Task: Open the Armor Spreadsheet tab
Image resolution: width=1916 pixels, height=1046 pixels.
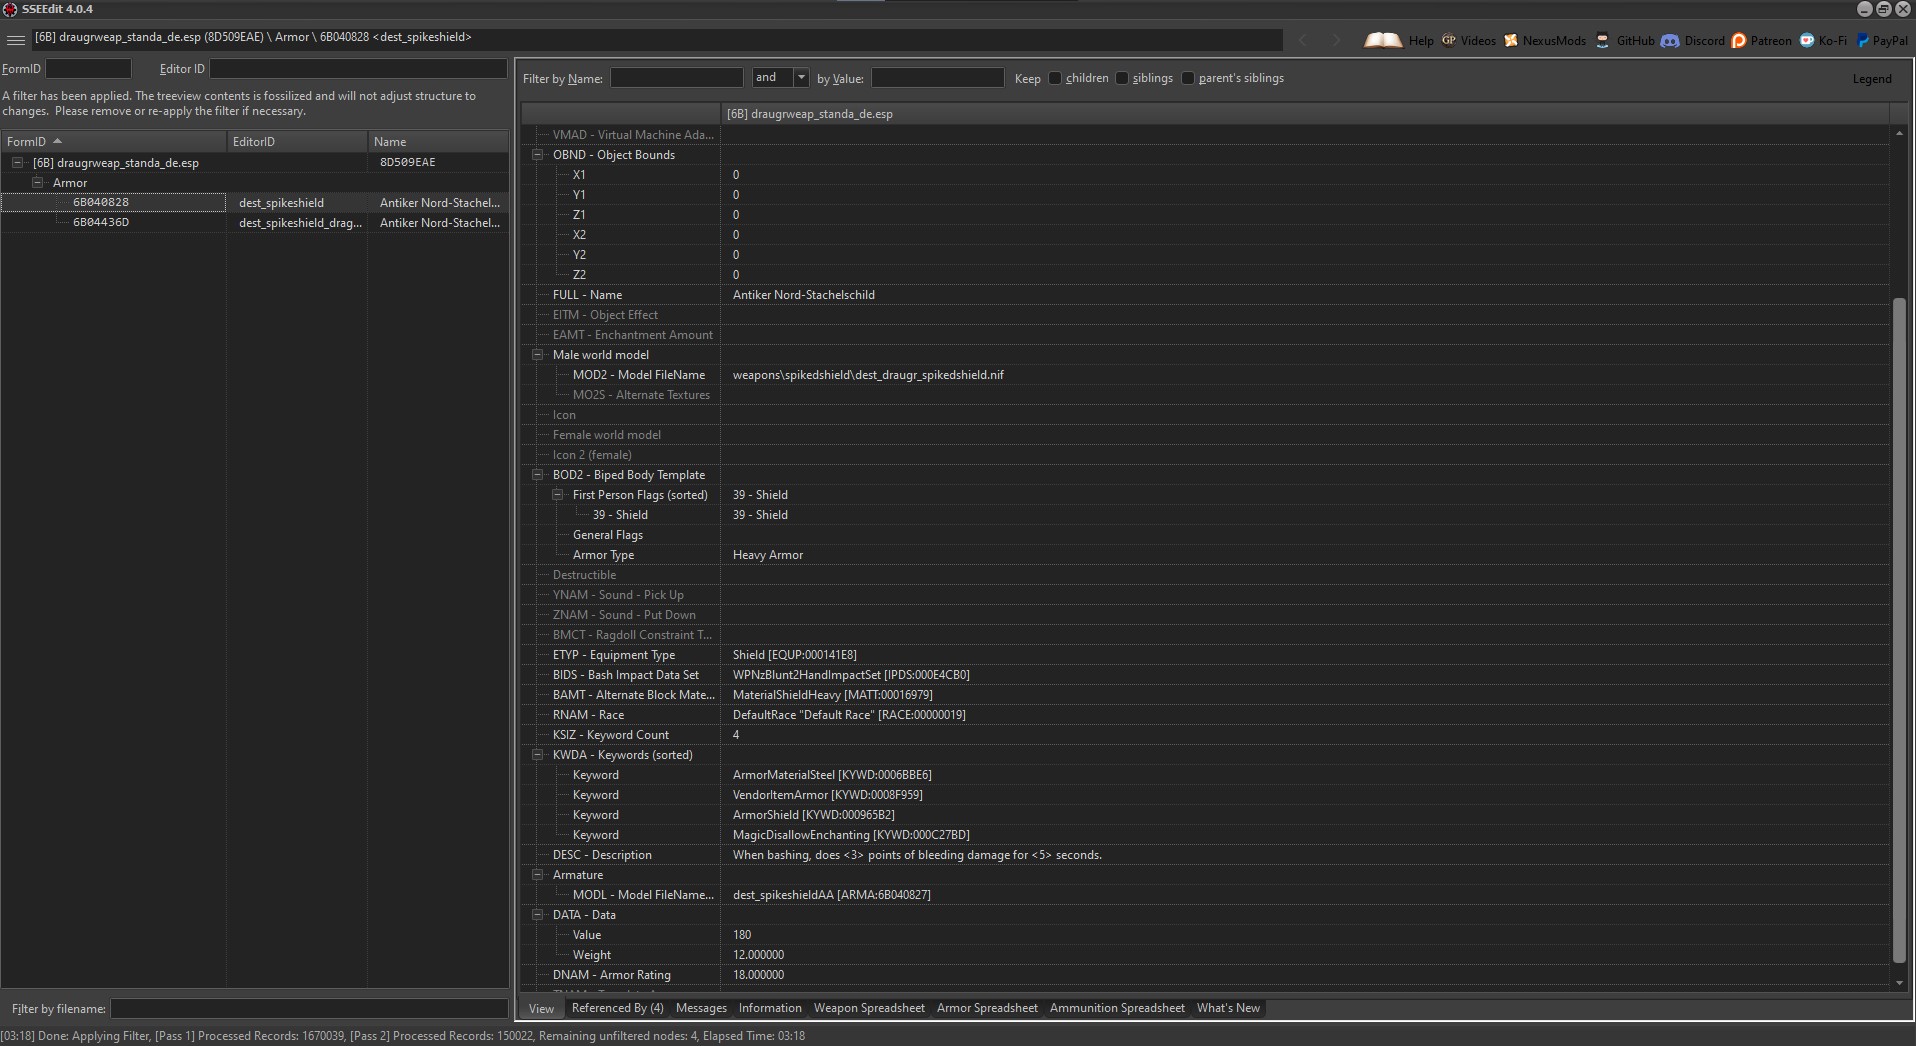Action: [x=987, y=1008]
